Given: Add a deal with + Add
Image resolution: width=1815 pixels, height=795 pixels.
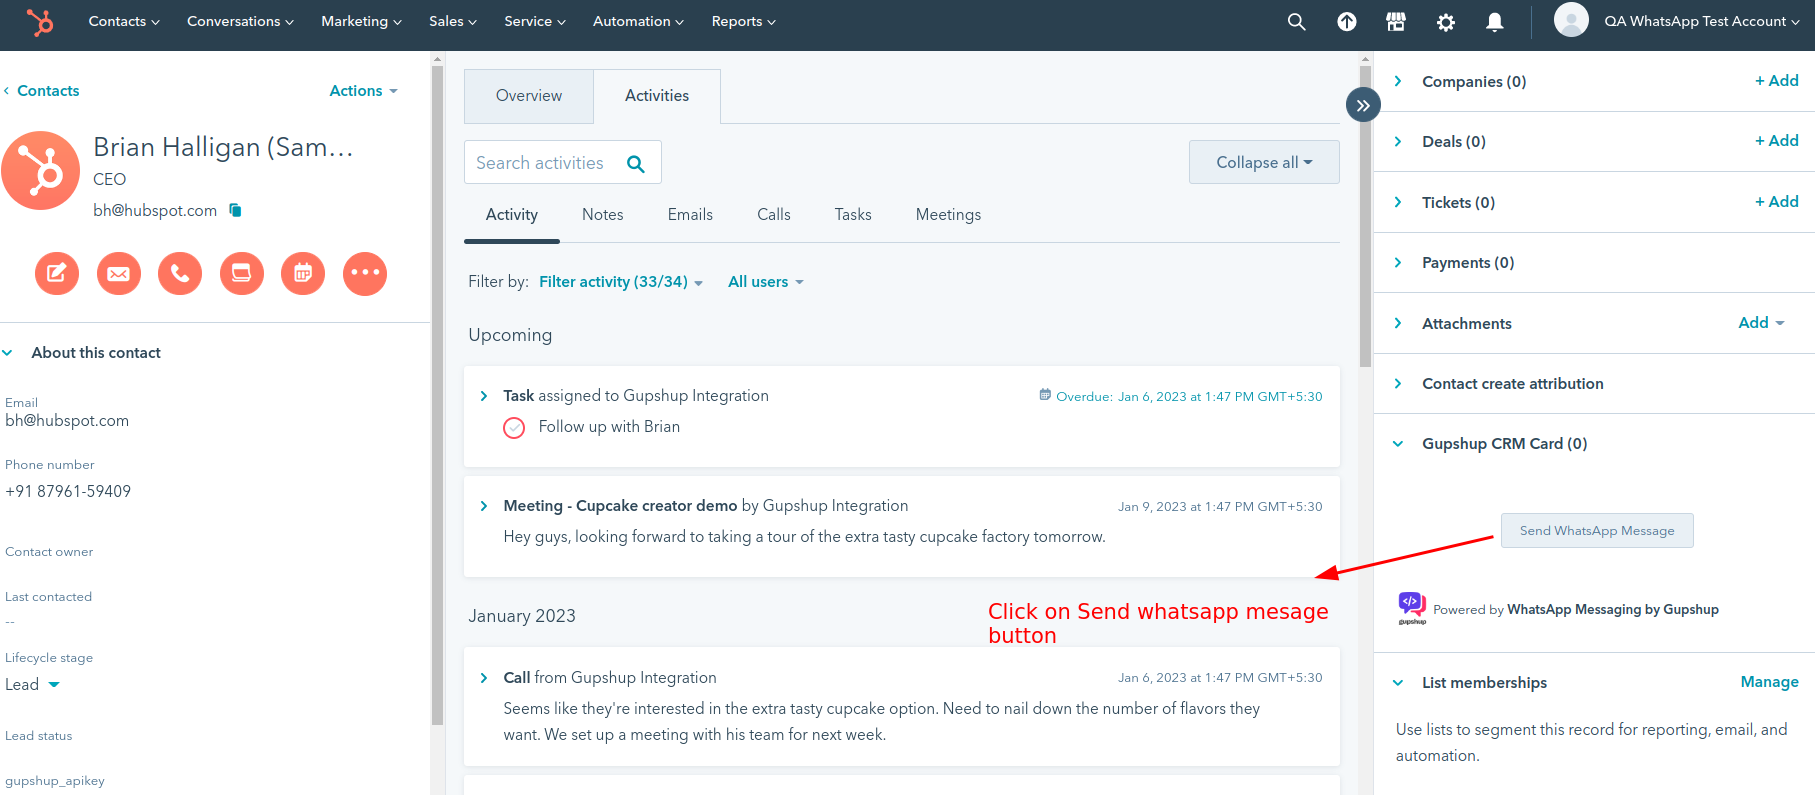Looking at the screenshot, I should point(1777,141).
